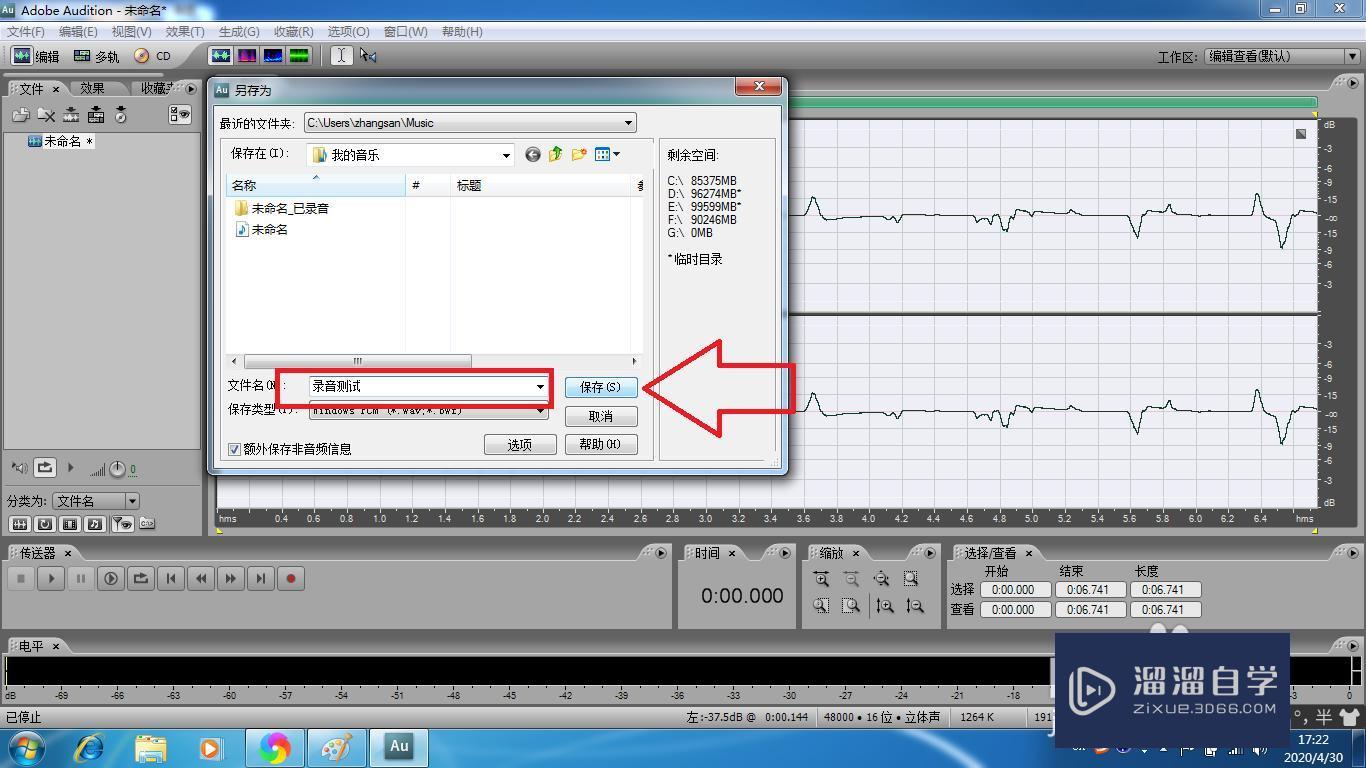Viewport: 1366px width, 768px height.
Task: Go to end transport button
Action: 261,578
